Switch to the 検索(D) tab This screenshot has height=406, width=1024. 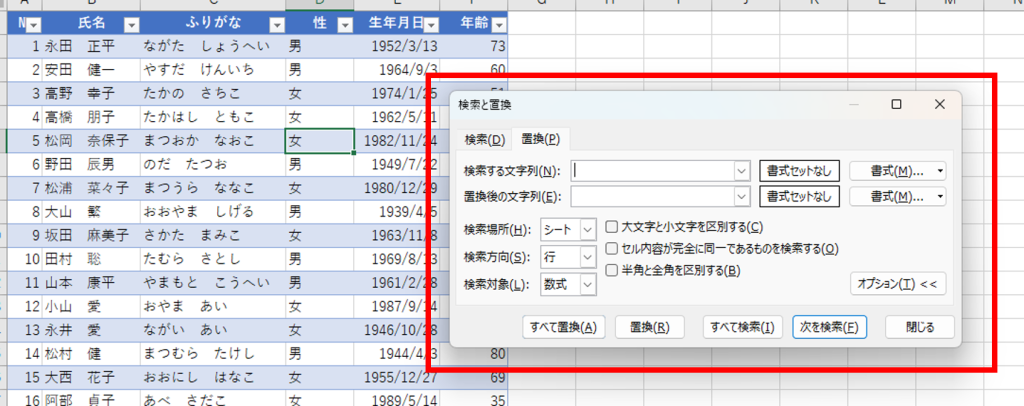click(484, 139)
